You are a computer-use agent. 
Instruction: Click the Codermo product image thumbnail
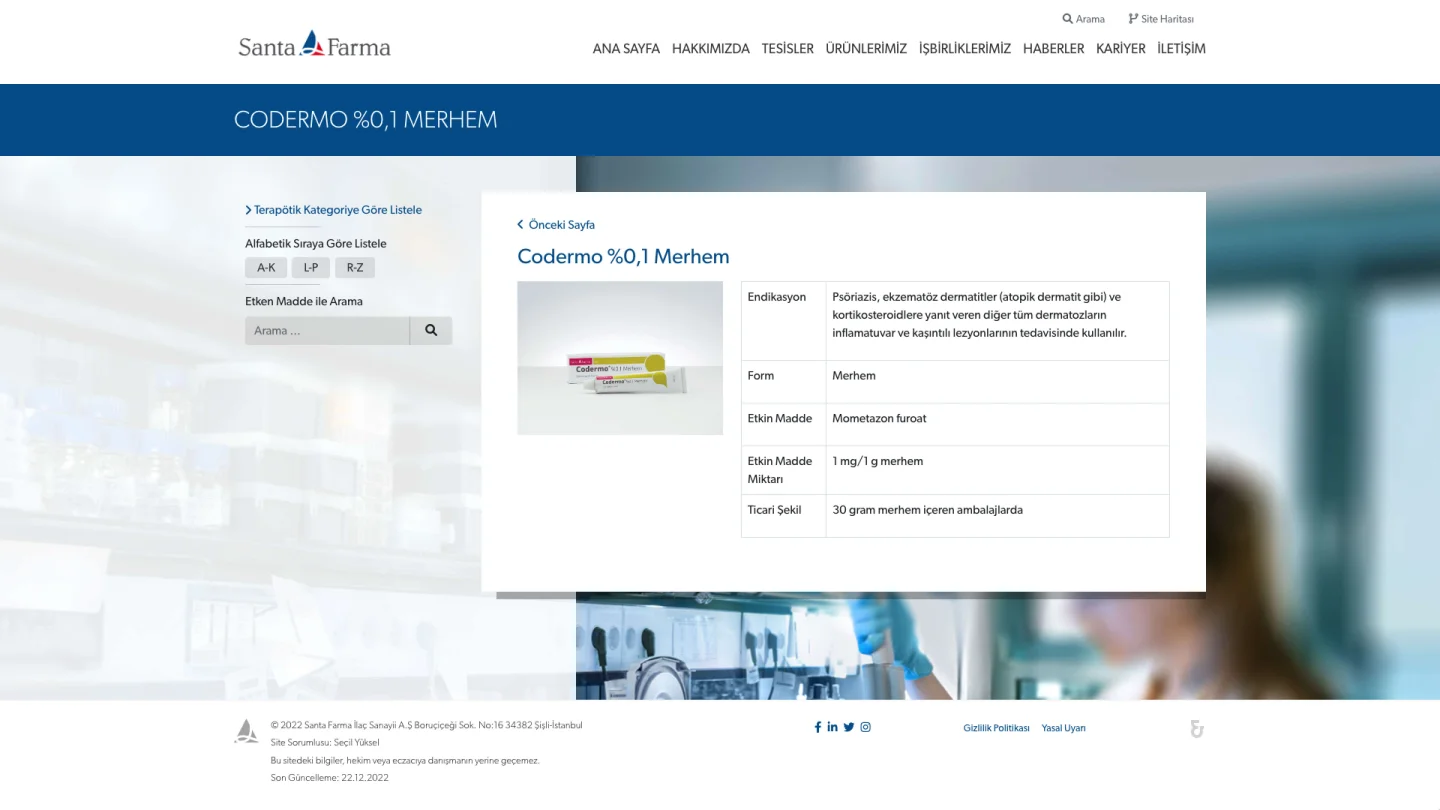tap(620, 358)
